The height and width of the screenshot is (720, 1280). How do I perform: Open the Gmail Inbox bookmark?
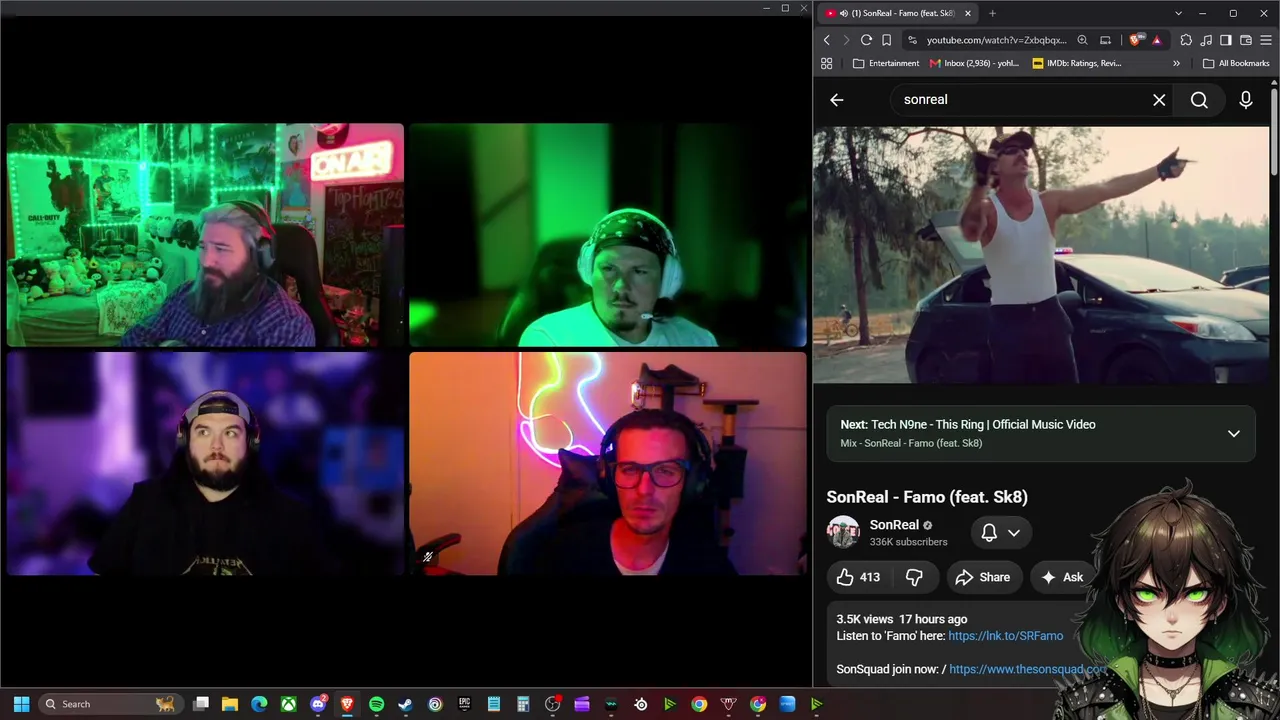coord(974,63)
